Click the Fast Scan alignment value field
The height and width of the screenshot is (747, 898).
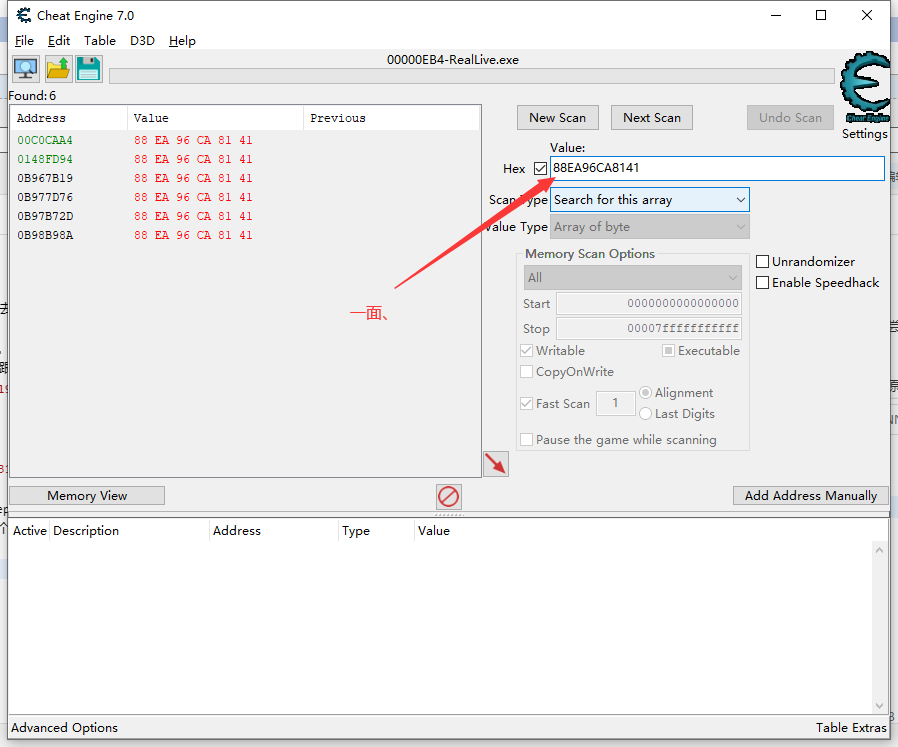[616, 403]
